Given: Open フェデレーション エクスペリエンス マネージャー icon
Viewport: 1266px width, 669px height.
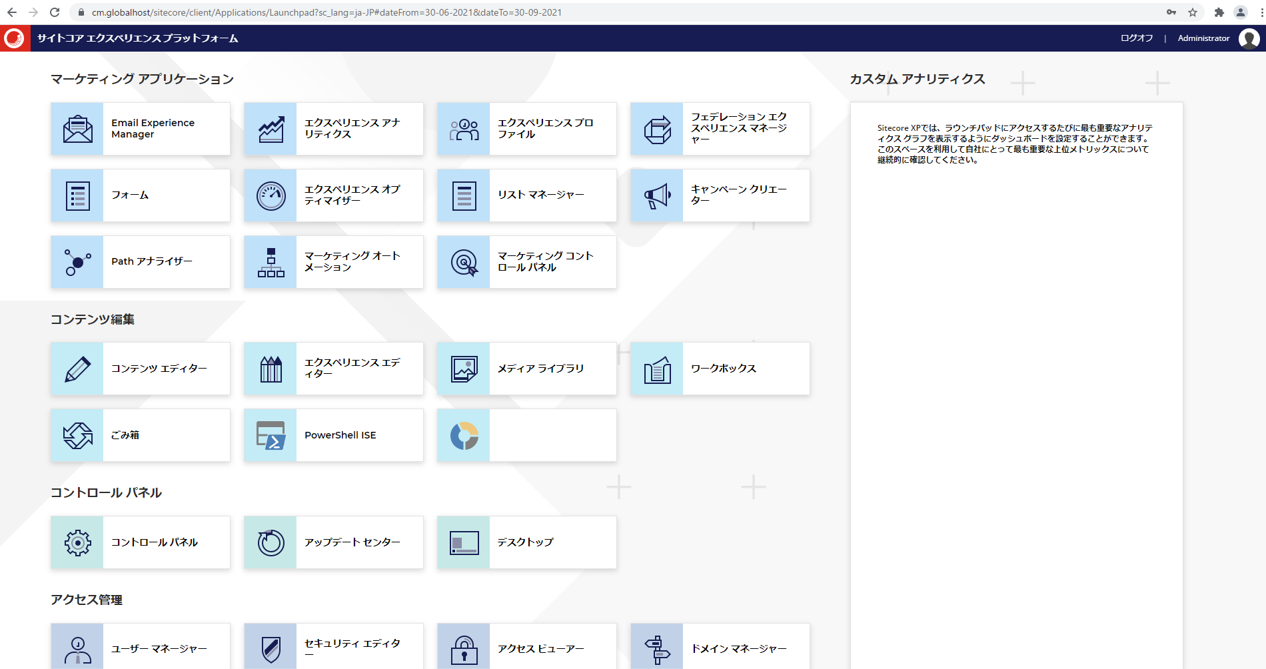Looking at the screenshot, I should point(656,129).
